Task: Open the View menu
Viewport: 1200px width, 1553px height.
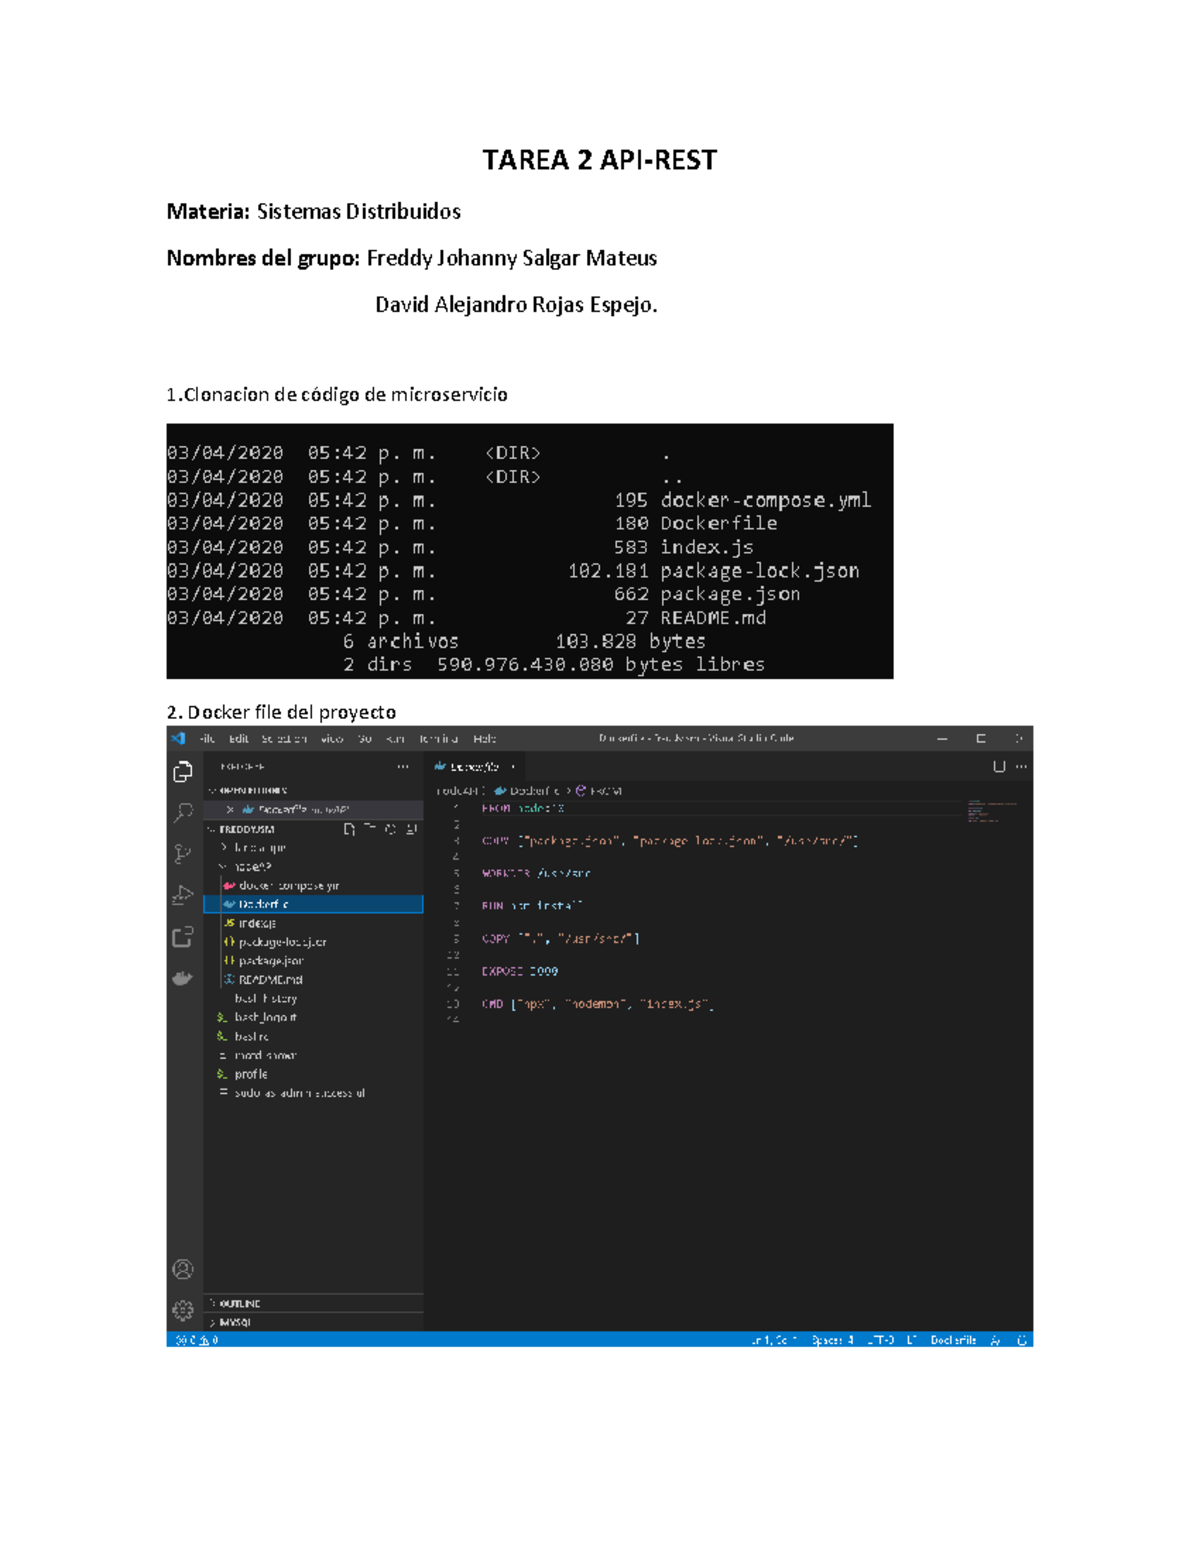Action: pyautogui.click(x=332, y=739)
